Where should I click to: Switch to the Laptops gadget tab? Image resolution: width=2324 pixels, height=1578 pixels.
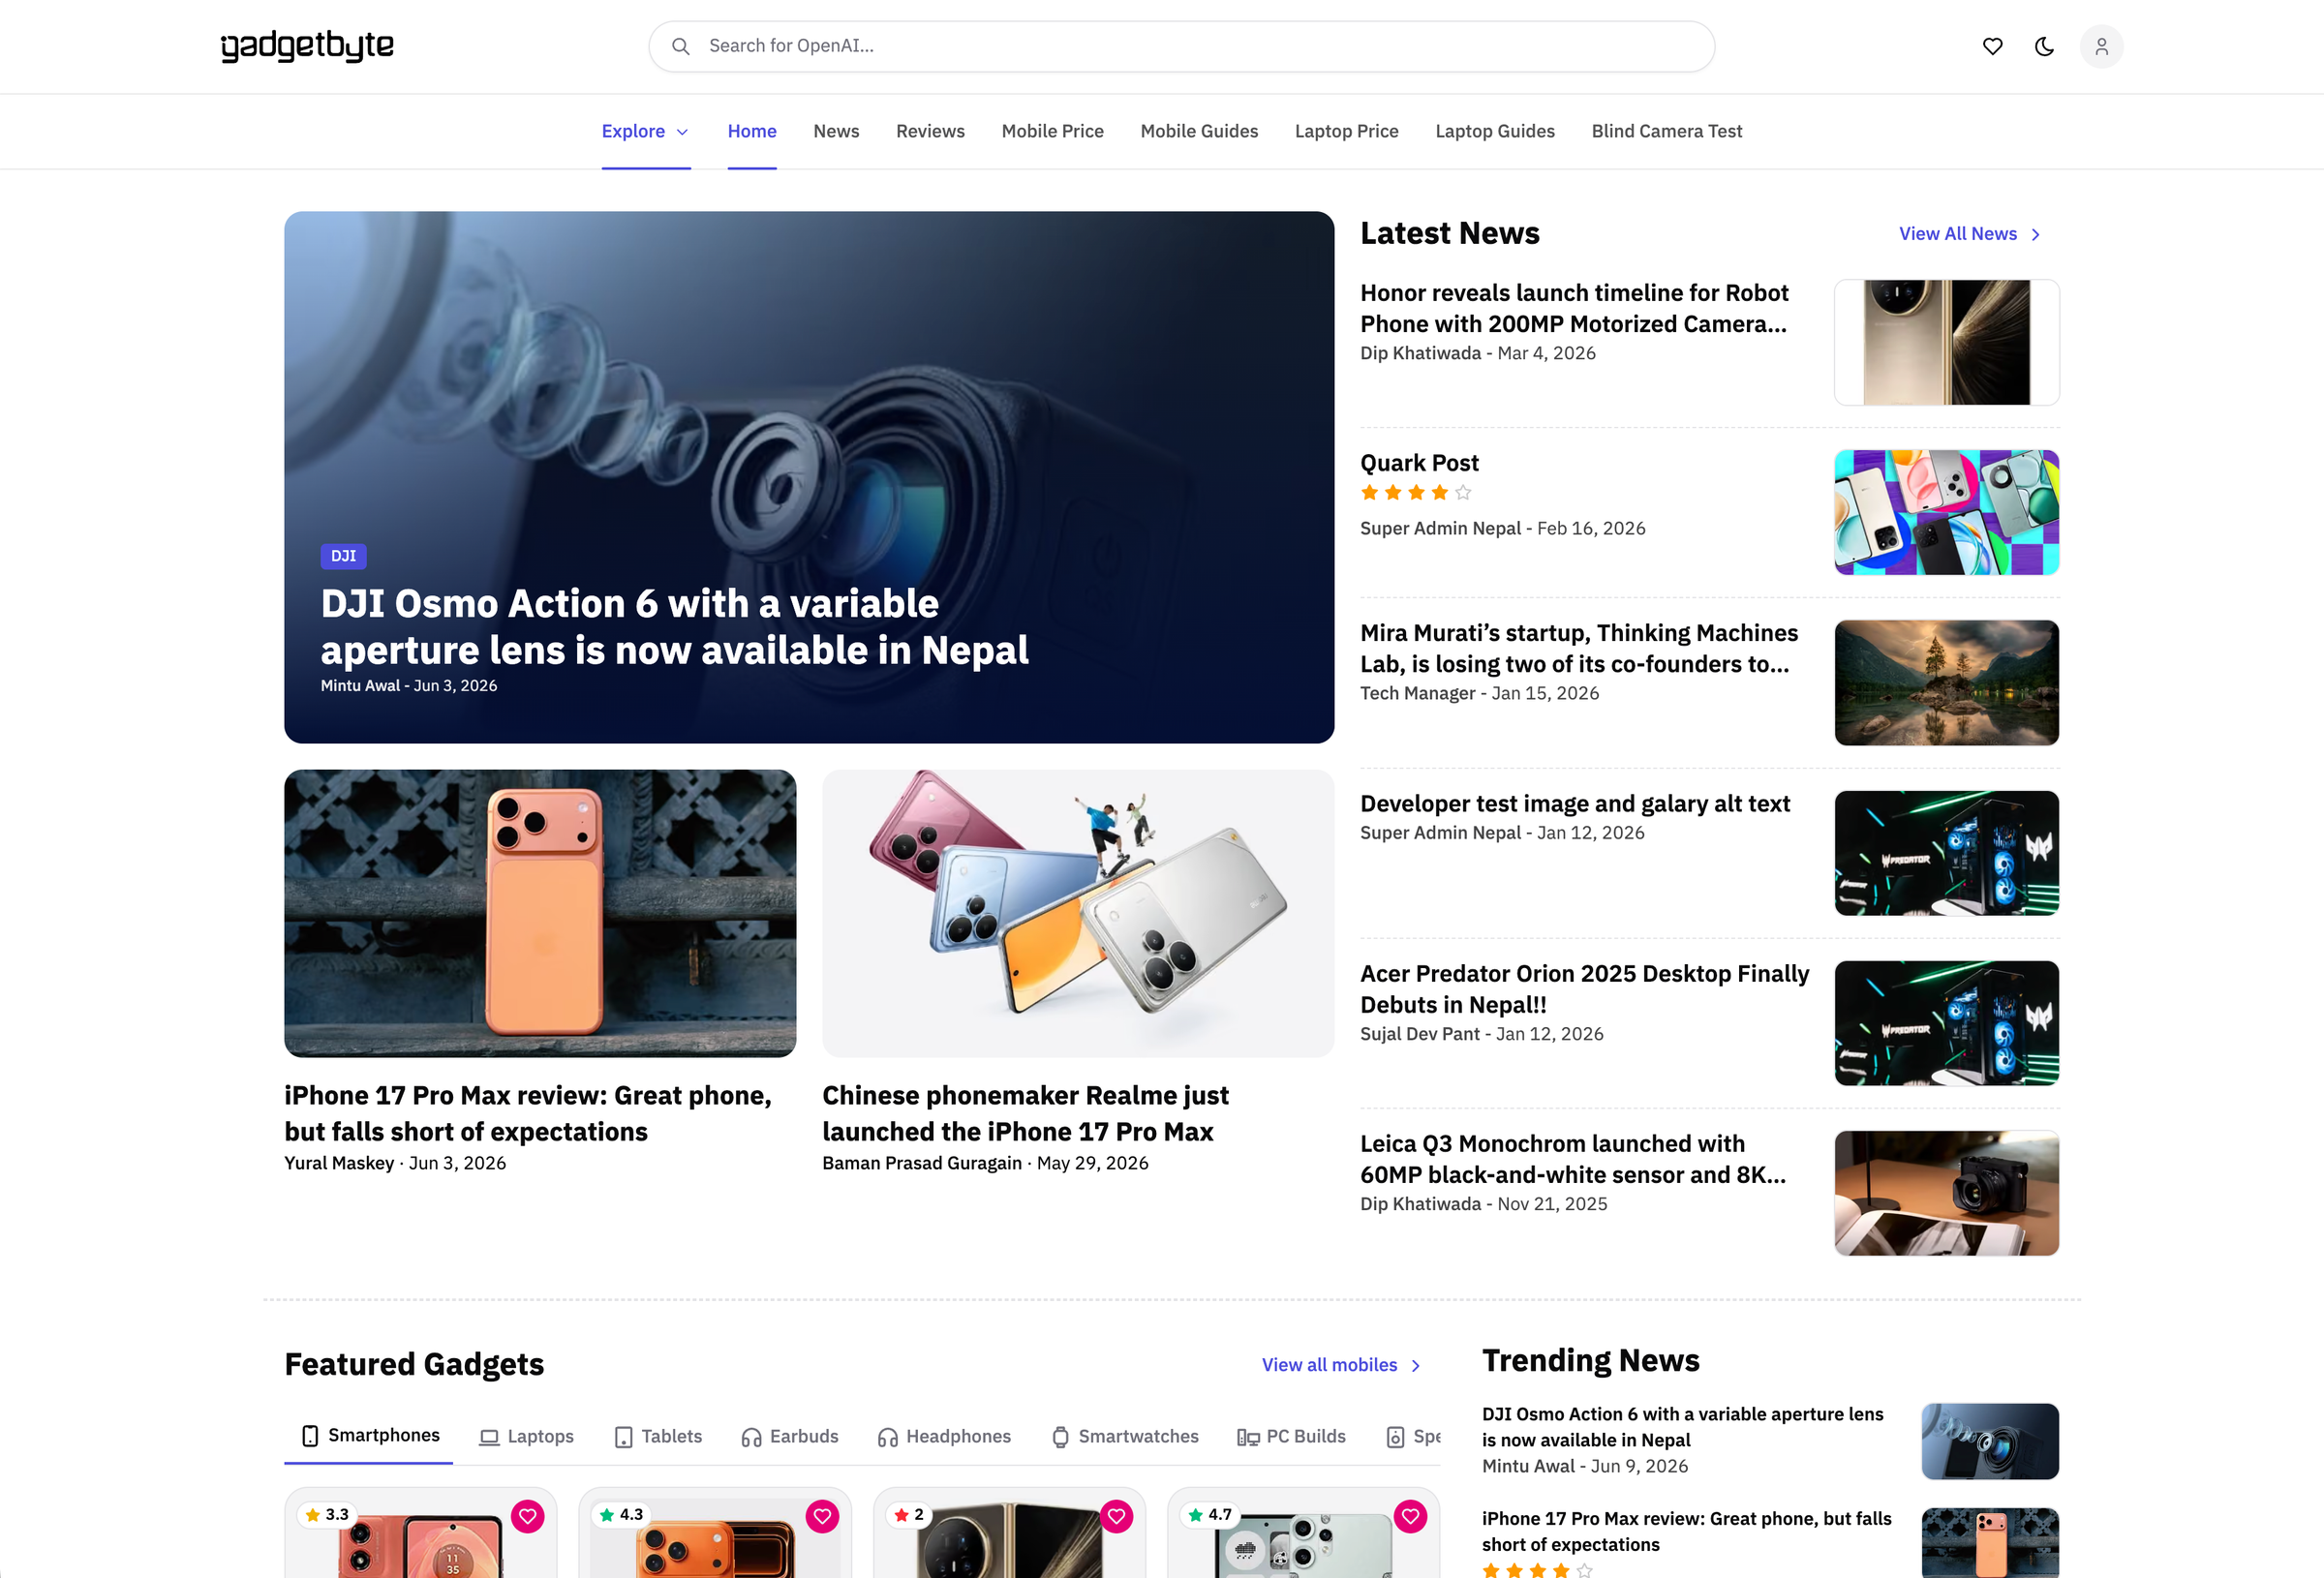tap(526, 1436)
